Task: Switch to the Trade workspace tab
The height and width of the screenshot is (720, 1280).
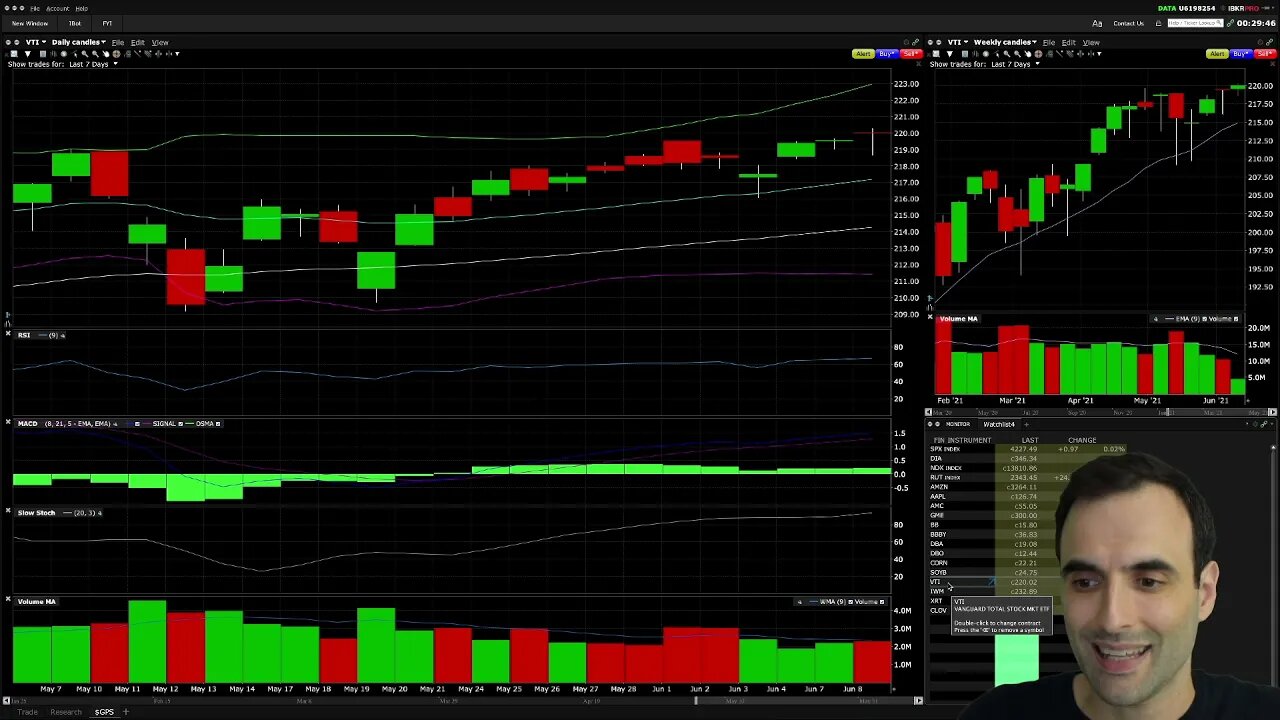Action: pos(26,712)
